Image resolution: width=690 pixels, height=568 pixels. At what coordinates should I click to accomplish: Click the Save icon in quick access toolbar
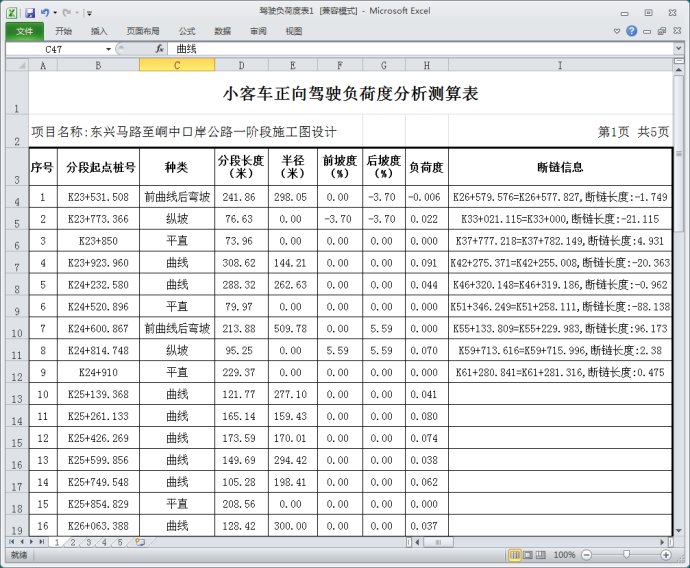click(30, 13)
